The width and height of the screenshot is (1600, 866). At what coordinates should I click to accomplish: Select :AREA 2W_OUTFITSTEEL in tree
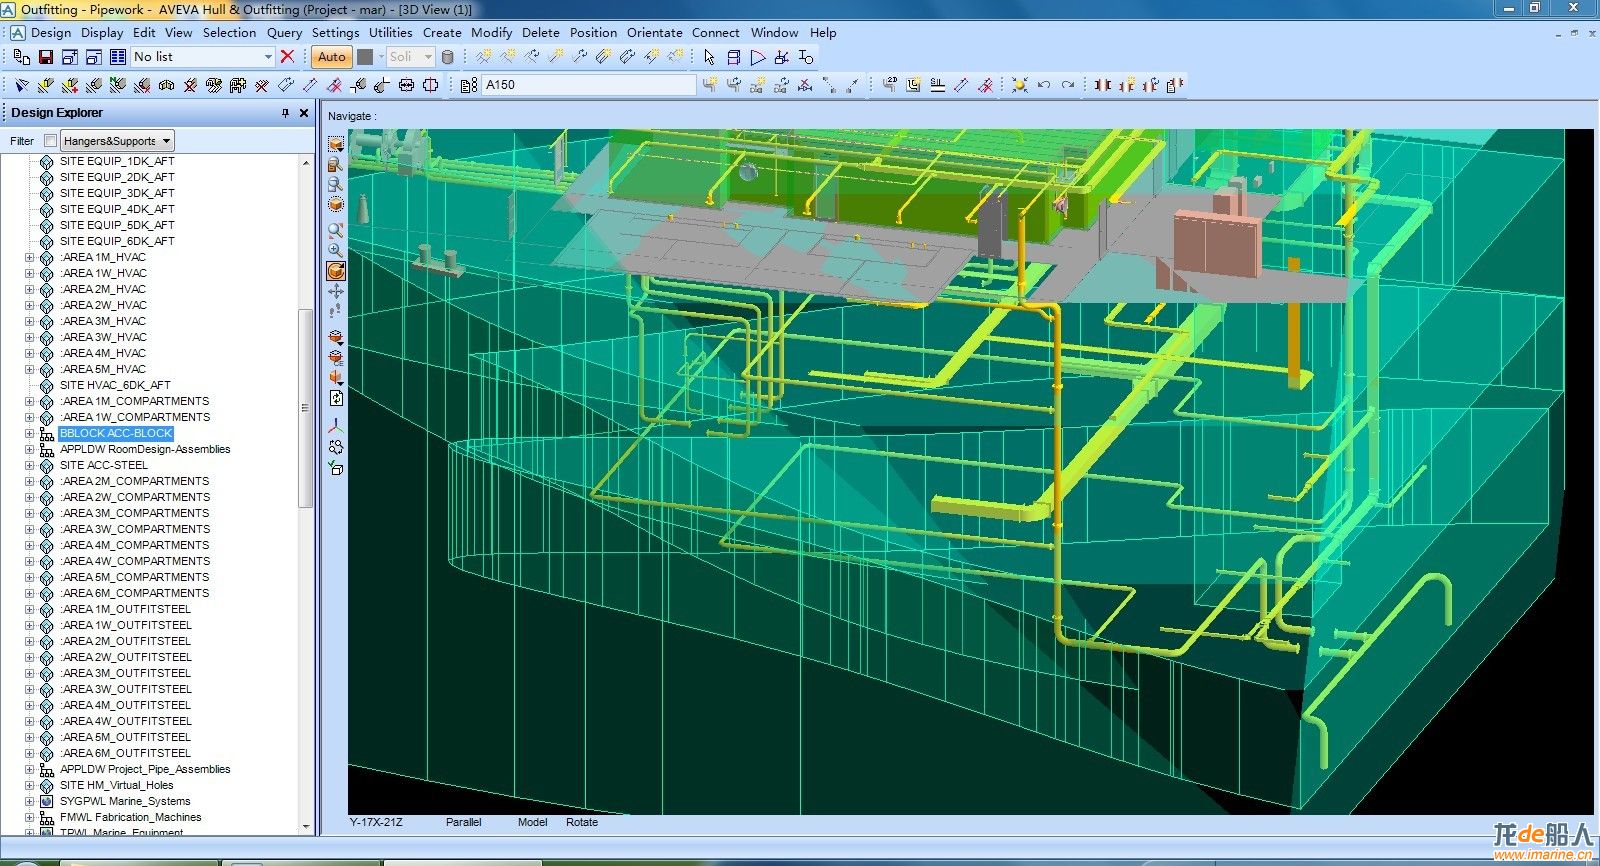126,657
